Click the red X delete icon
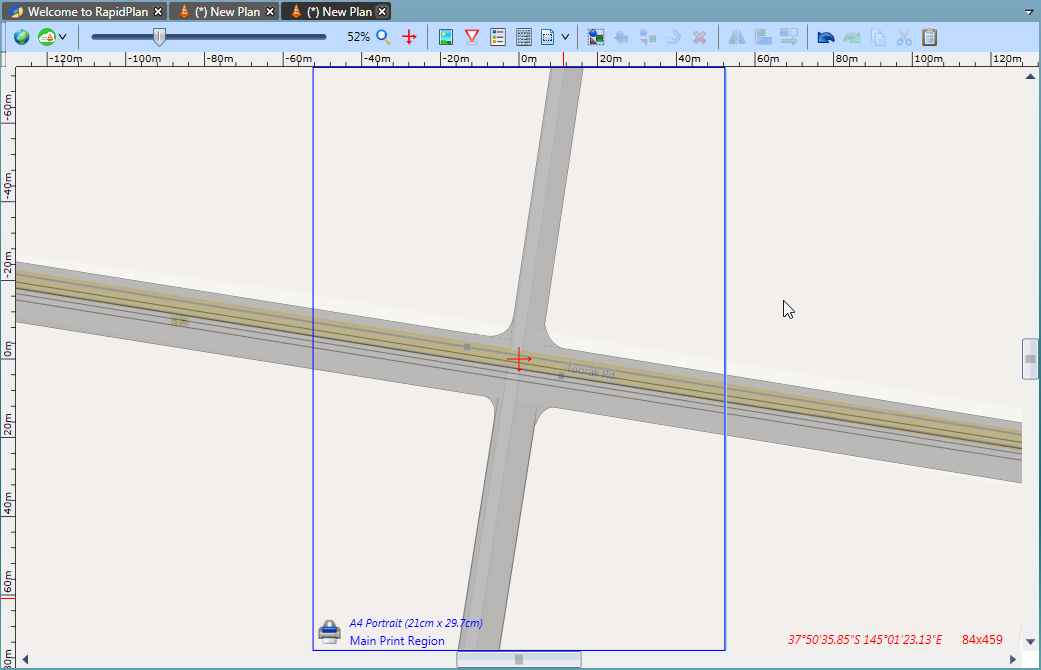This screenshot has height=670, width=1041. [x=699, y=37]
